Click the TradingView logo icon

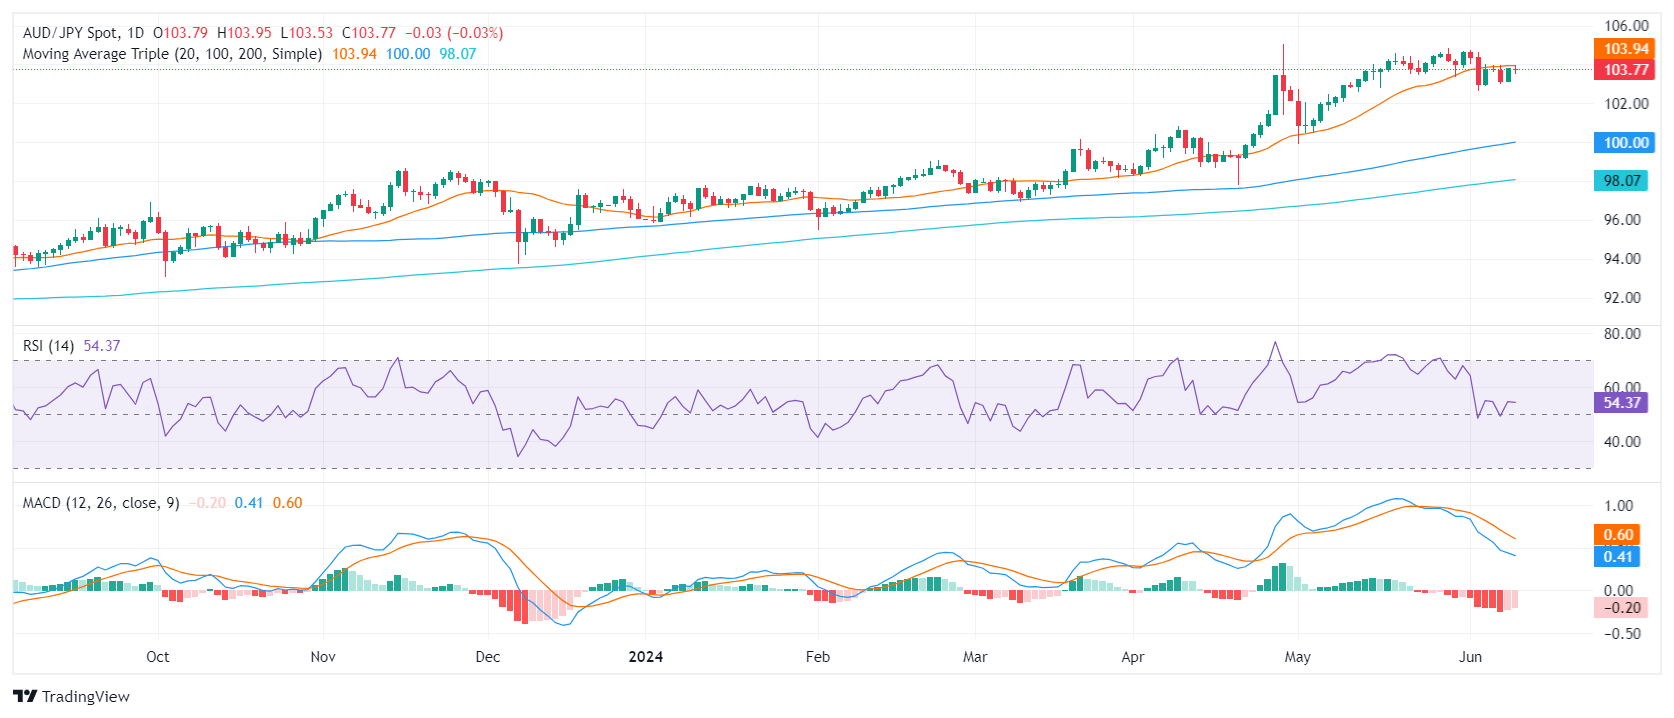[x=25, y=696]
